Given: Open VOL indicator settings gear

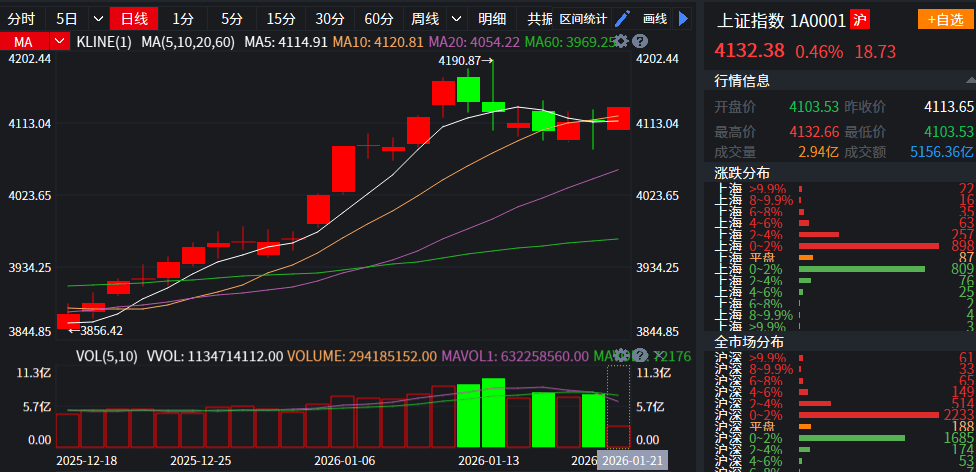Looking at the screenshot, I should 622,355.
